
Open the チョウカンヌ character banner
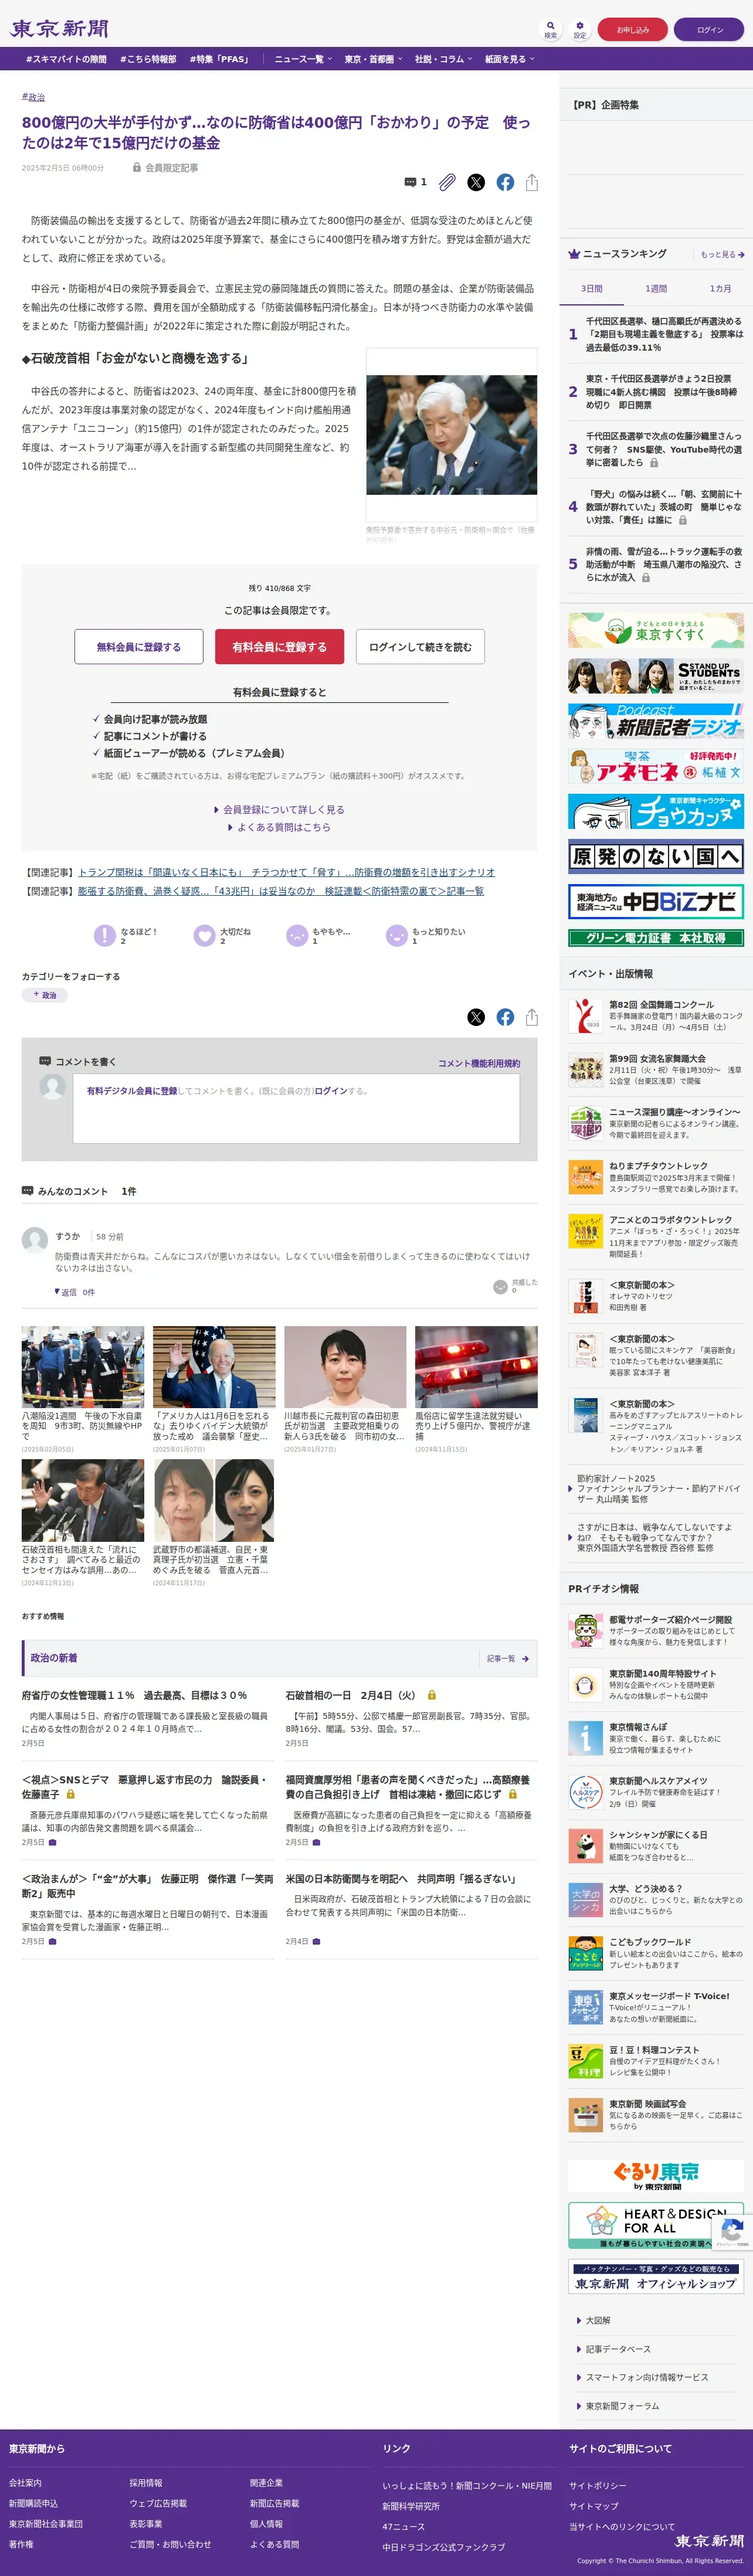(656, 812)
